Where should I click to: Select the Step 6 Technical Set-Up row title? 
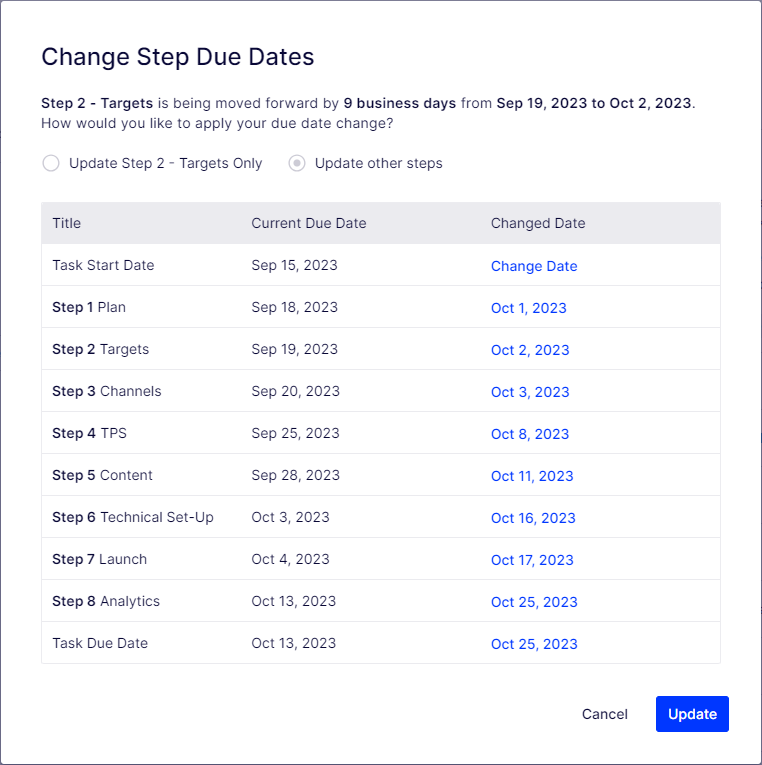pyautogui.click(x=133, y=517)
